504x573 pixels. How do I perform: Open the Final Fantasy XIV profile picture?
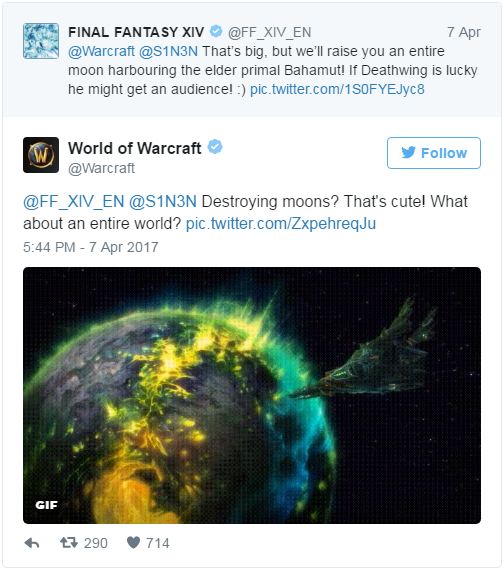(x=41, y=41)
